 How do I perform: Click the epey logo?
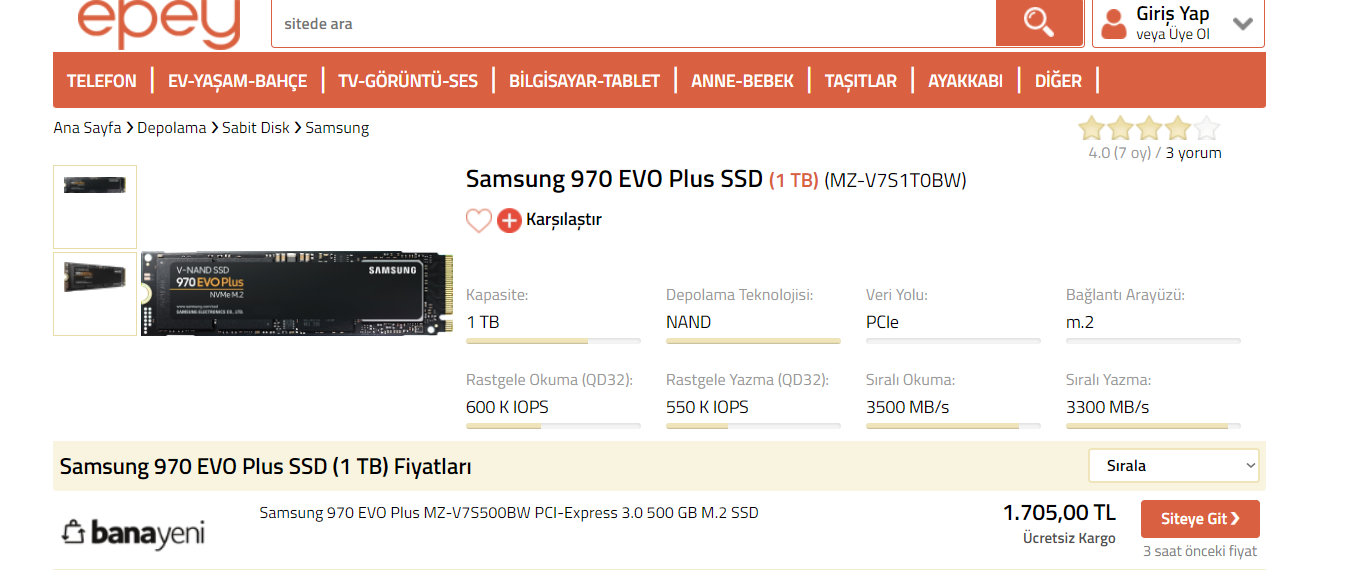point(160,22)
